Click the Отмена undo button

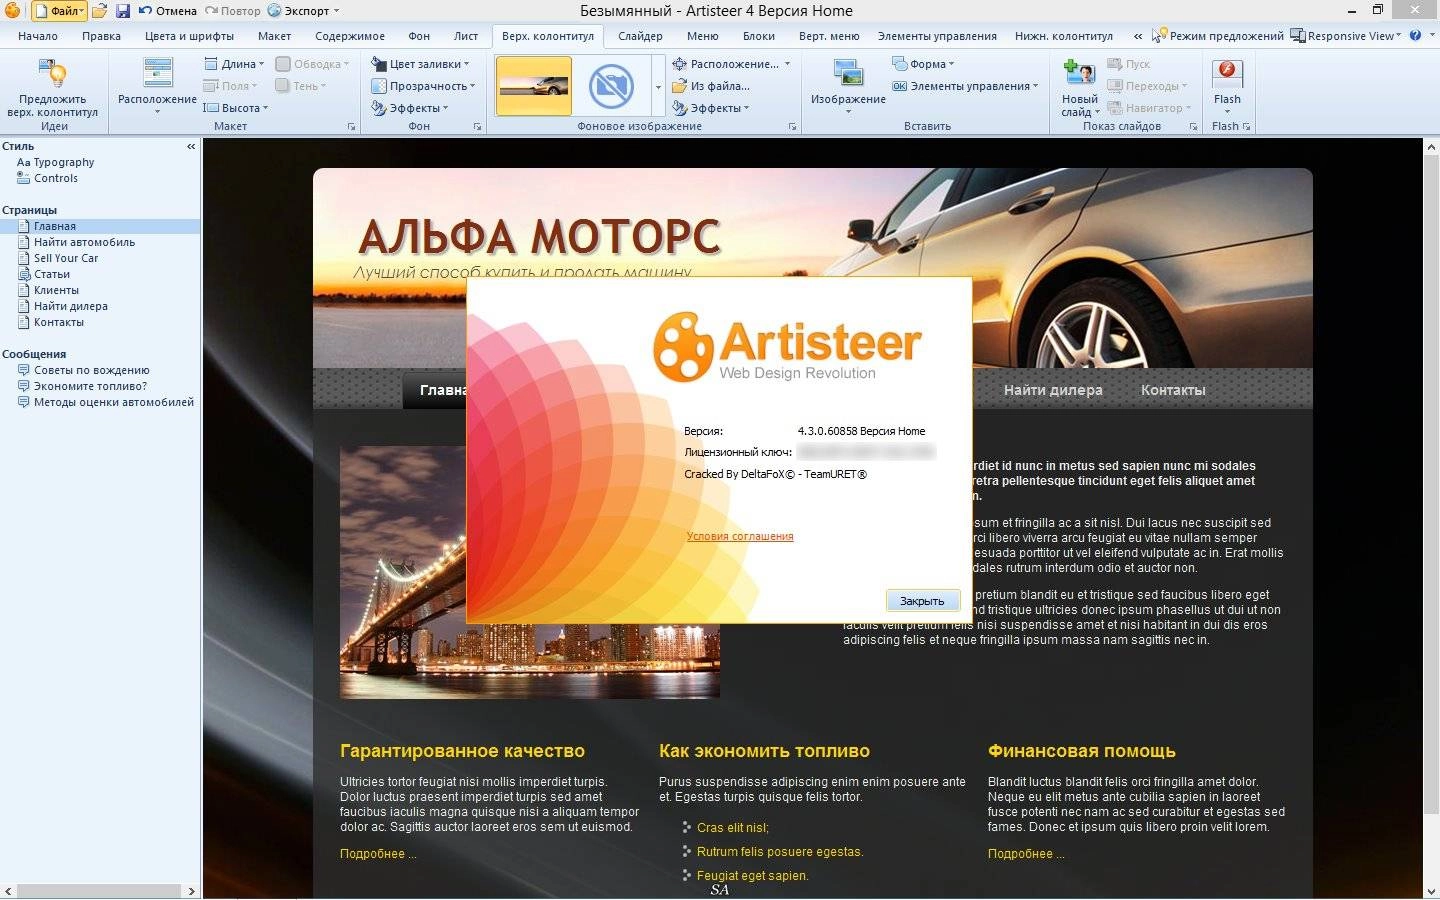tap(167, 11)
